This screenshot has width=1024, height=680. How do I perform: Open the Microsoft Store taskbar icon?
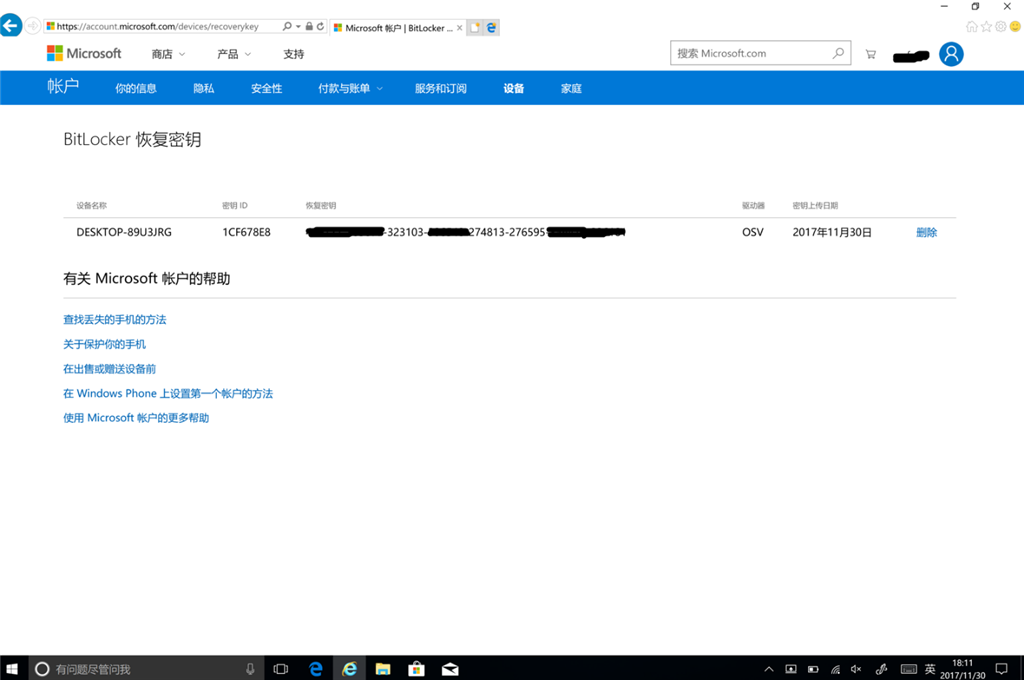(x=416, y=668)
